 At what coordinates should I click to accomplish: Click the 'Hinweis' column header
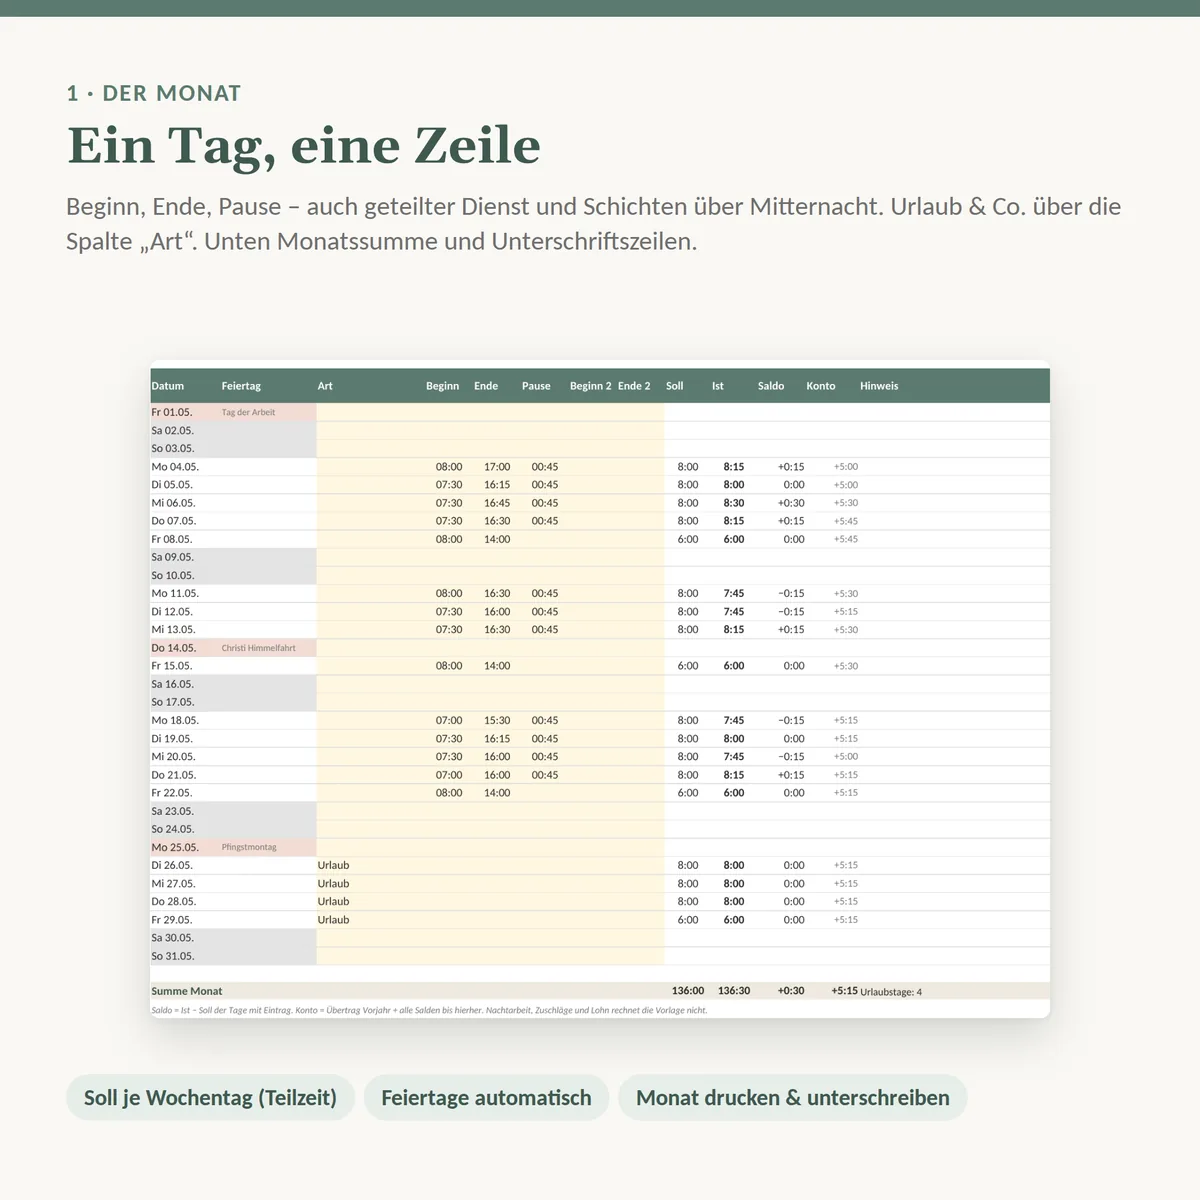[x=879, y=386]
